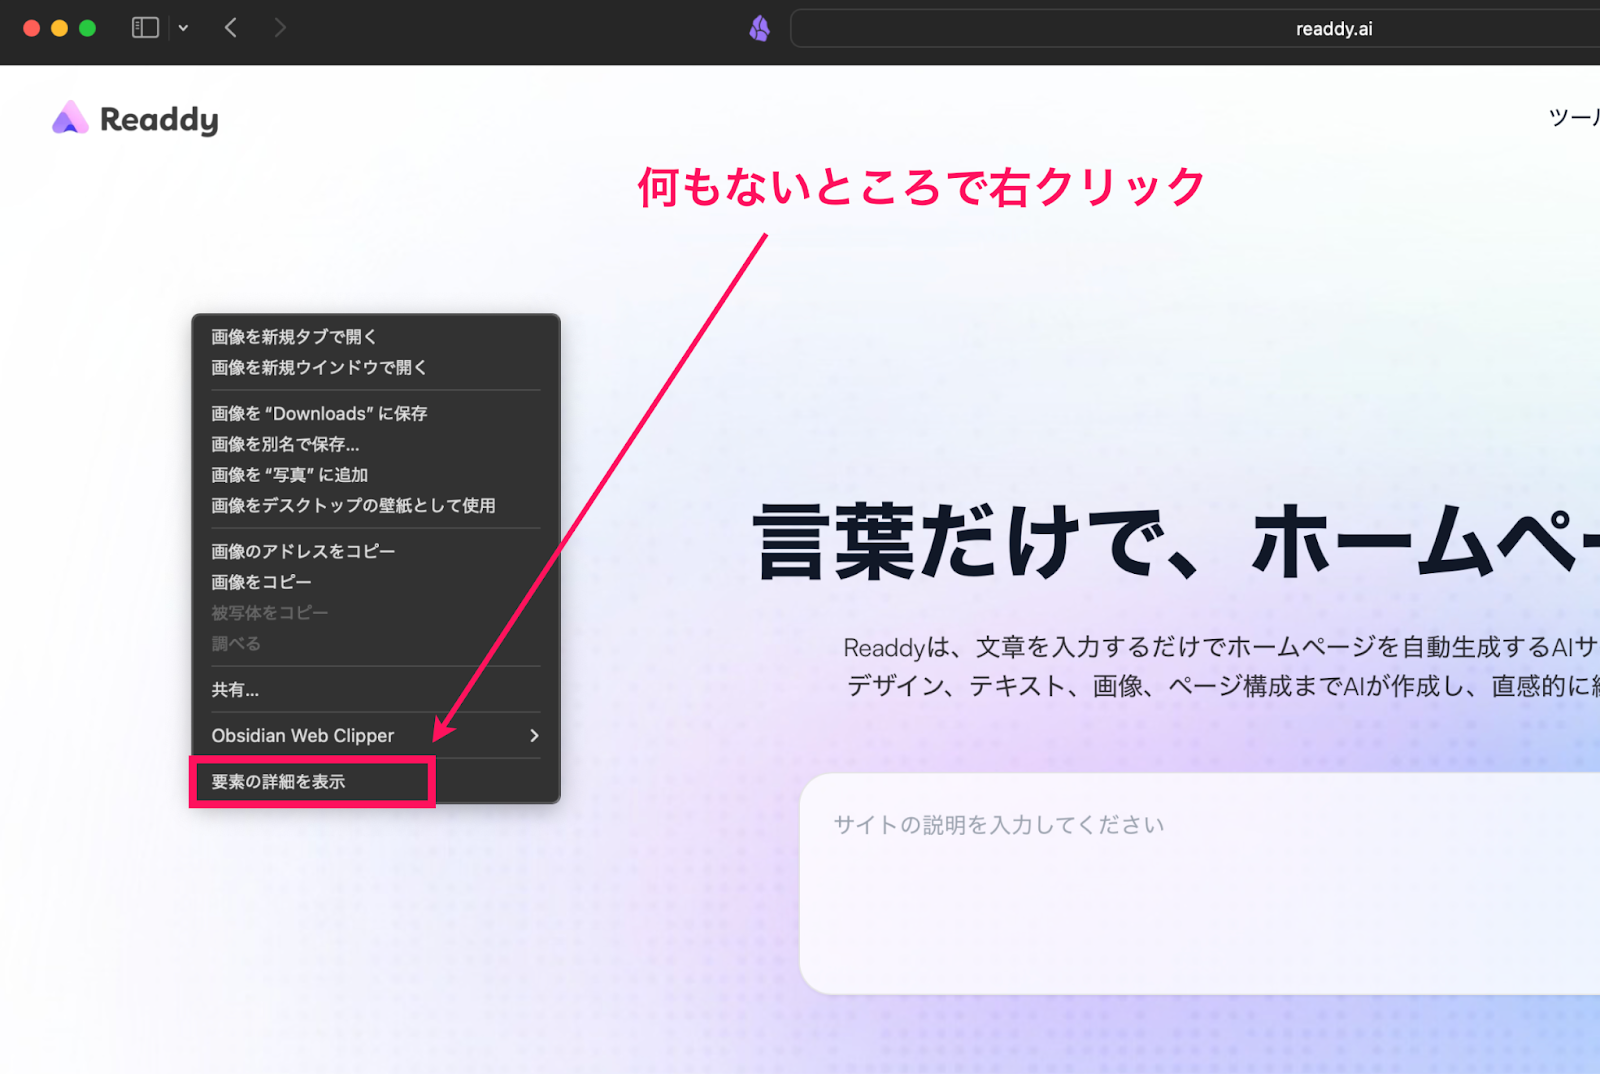Select 画像のアドレスをコピー
The width and height of the screenshot is (1600, 1074).
302,550
